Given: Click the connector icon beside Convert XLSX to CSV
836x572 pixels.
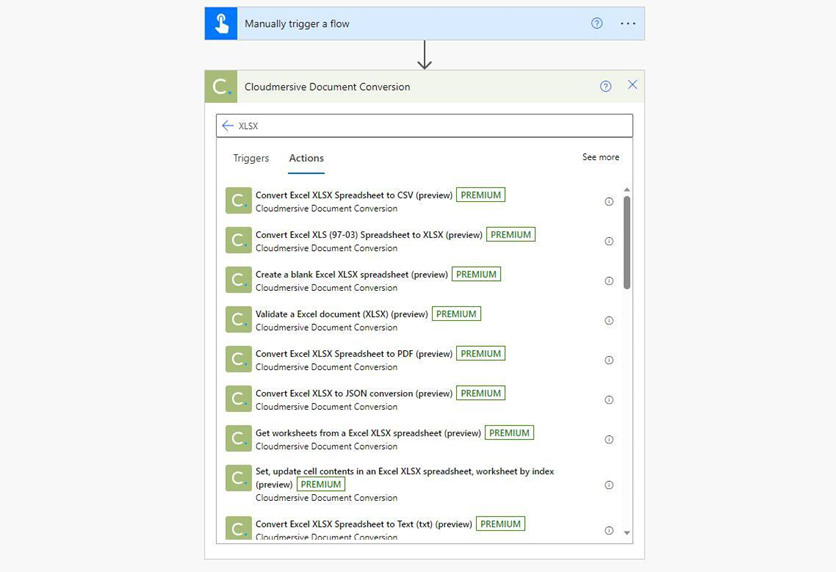Looking at the screenshot, I should [x=238, y=200].
